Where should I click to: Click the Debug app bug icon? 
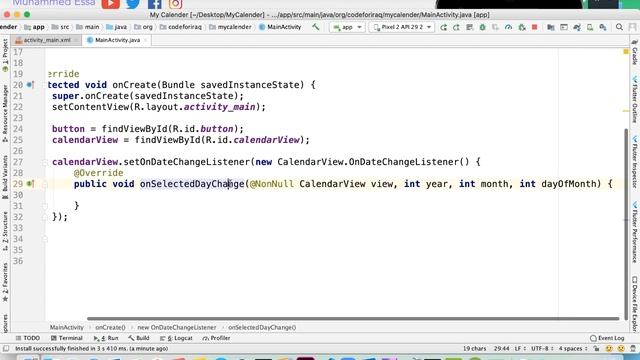click(x=482, y=27)
